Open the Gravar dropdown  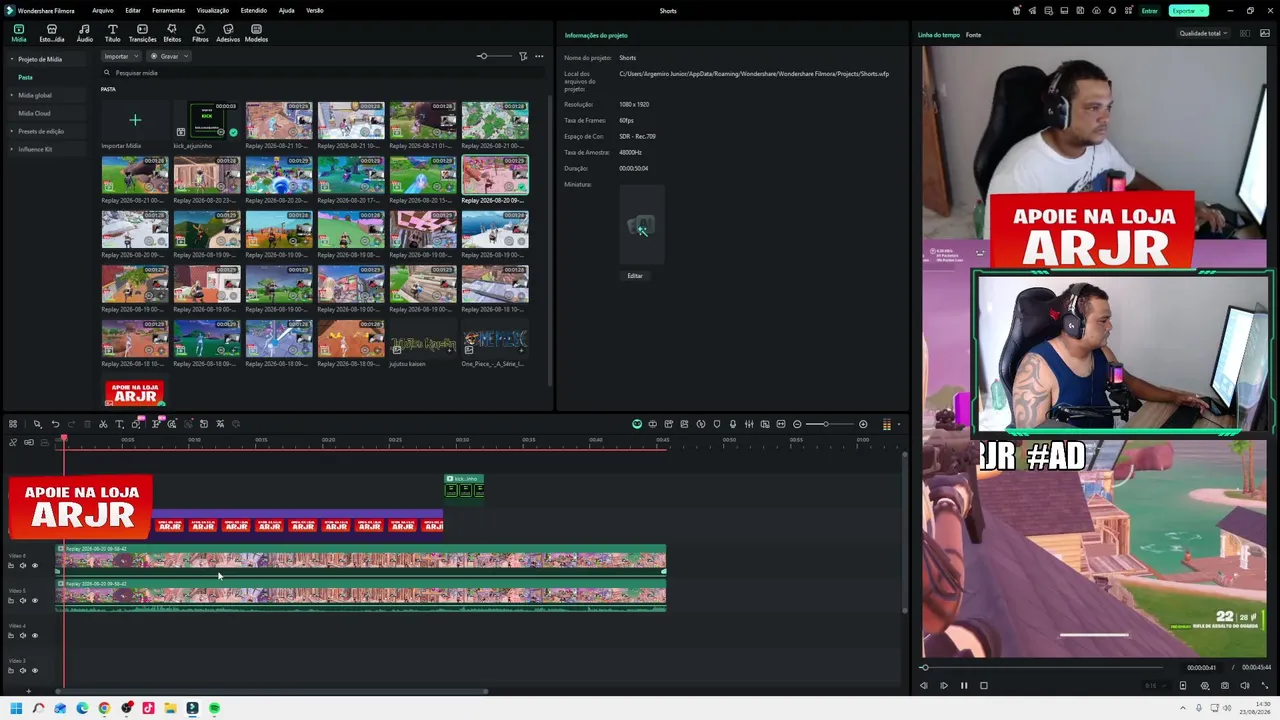click(x=169, y=56)
